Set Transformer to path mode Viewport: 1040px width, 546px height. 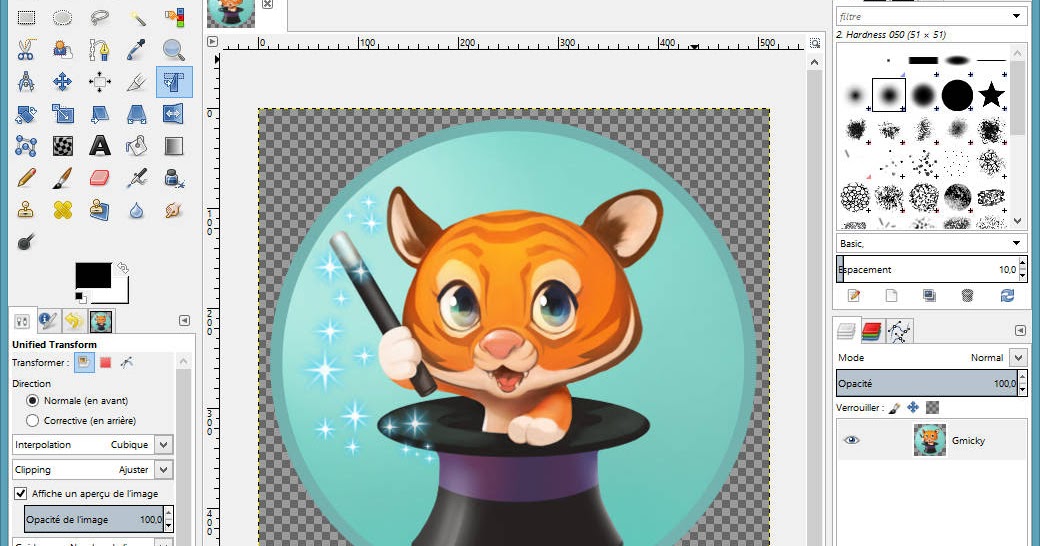(x=126, y=362)
